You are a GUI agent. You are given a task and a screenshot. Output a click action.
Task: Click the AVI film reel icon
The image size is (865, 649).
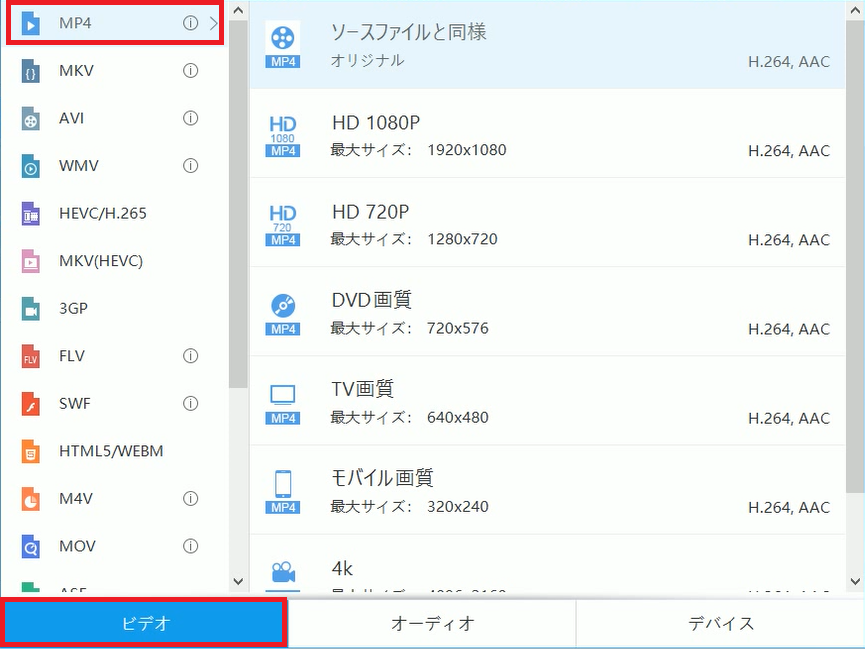tap(31, 119)
